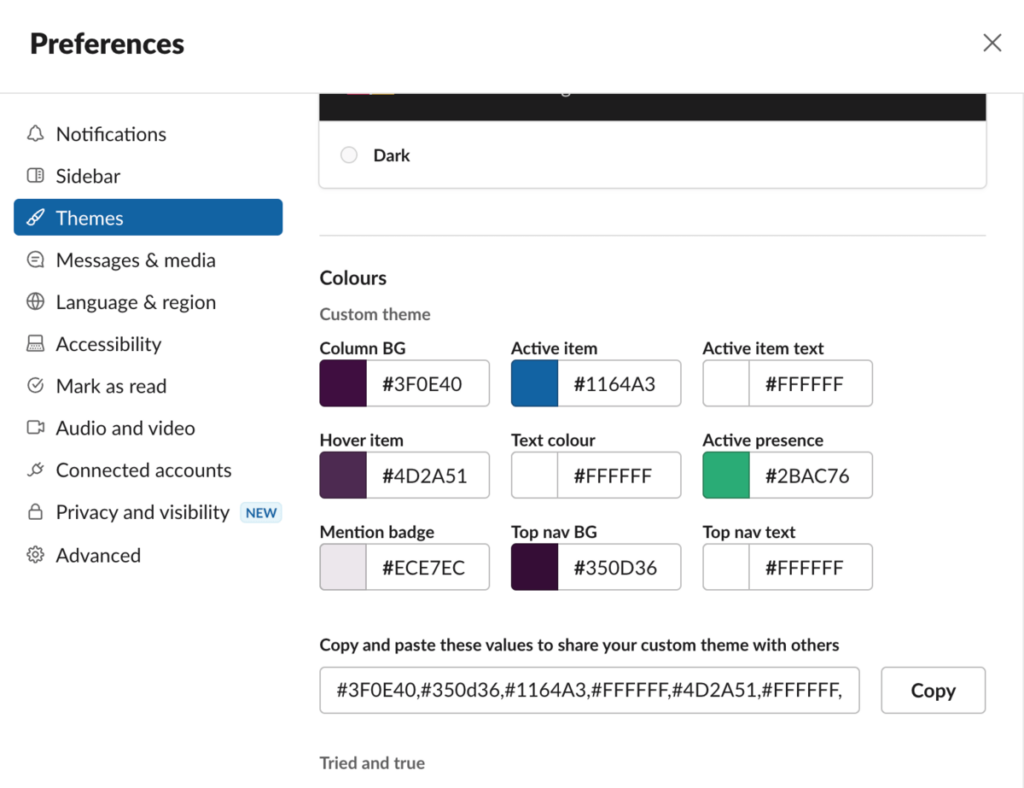
Task: Click the Hover item hex value field
Action: click(427, 476)
